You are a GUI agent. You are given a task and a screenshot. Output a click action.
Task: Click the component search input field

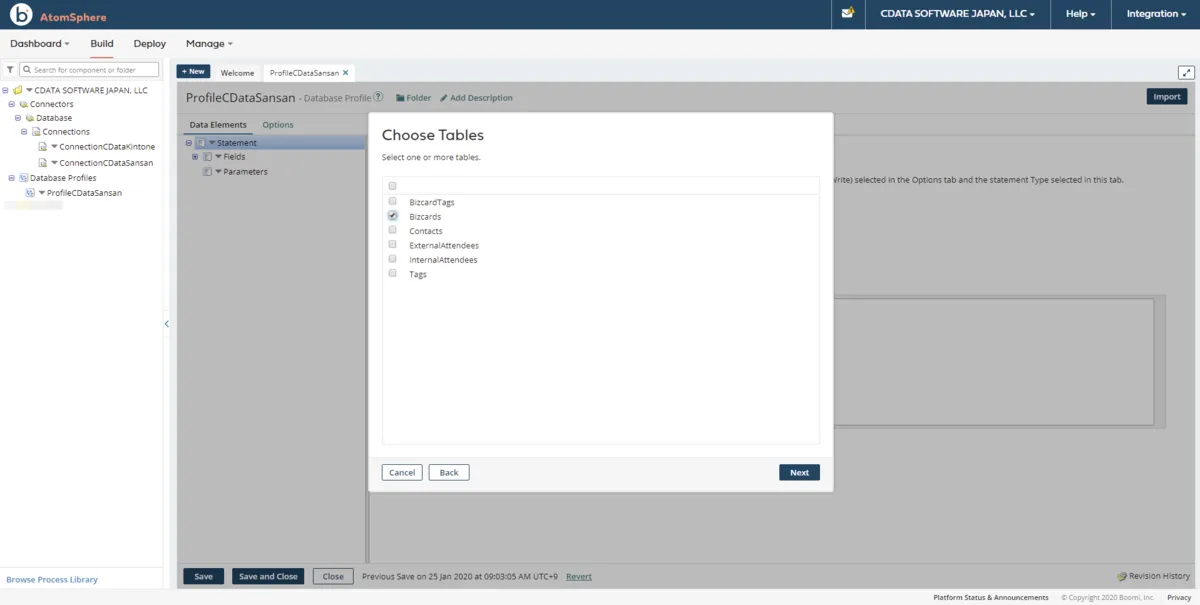click(94, 70)
